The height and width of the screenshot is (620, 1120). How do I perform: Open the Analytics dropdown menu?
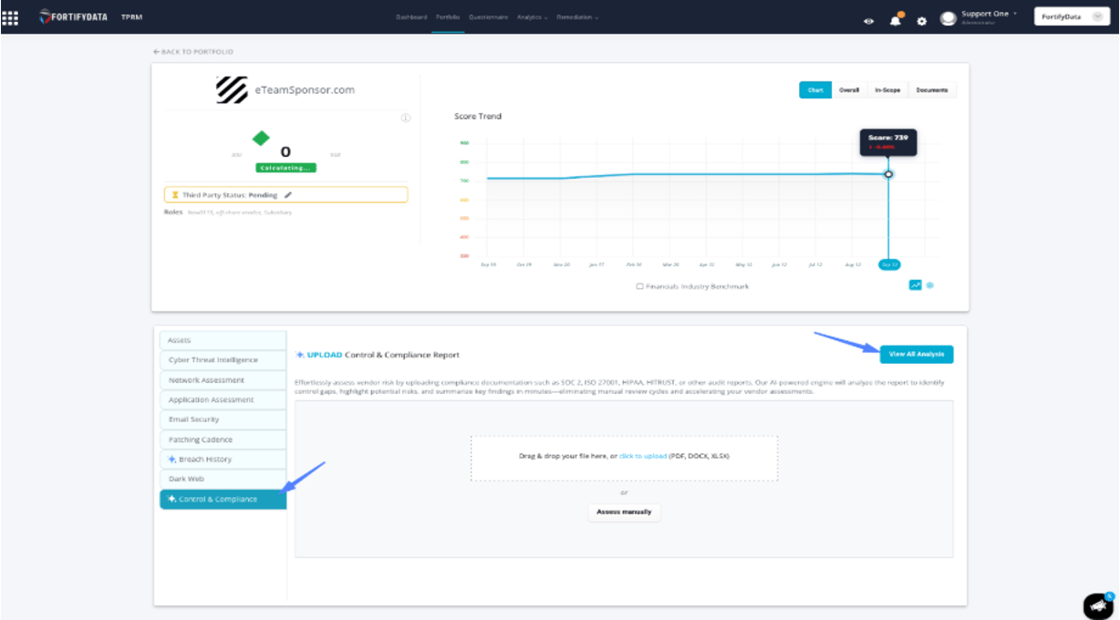coord(530,17)
